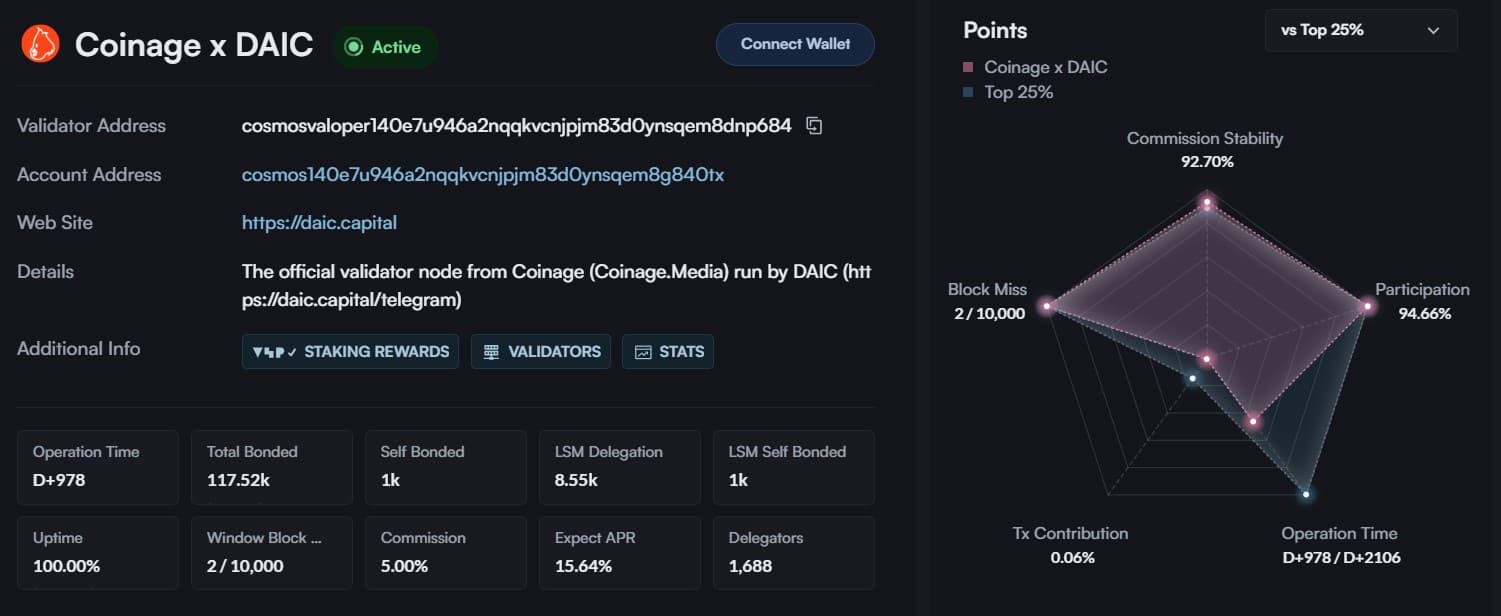Viewport: 1501px width, 616px height.
Task: Click the Top 25% legend swatch
Action: pos(968,93)
